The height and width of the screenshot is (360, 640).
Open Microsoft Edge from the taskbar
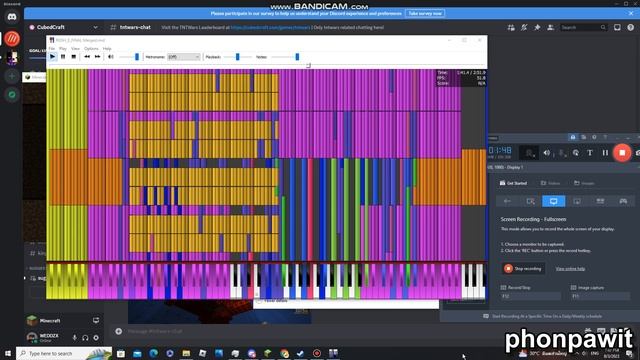pyautogui.click(x=153, y=353)
